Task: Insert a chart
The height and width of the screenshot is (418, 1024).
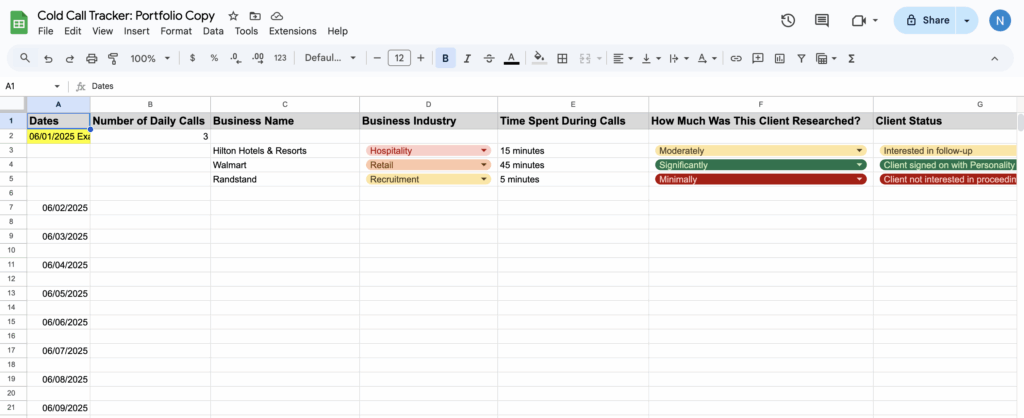Action: (779, 58)
